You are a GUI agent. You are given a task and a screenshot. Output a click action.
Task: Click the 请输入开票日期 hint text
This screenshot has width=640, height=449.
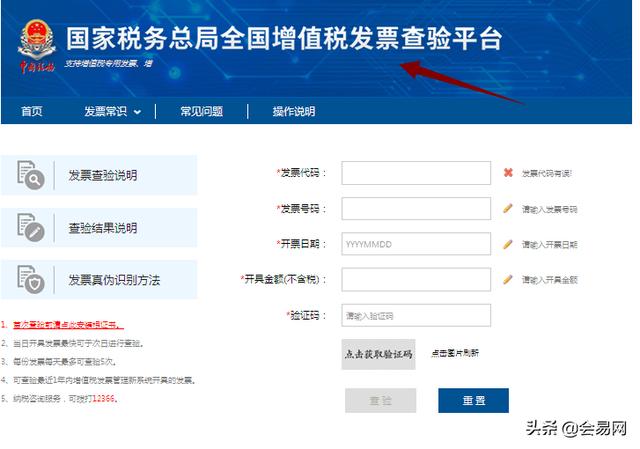[549, 245]
